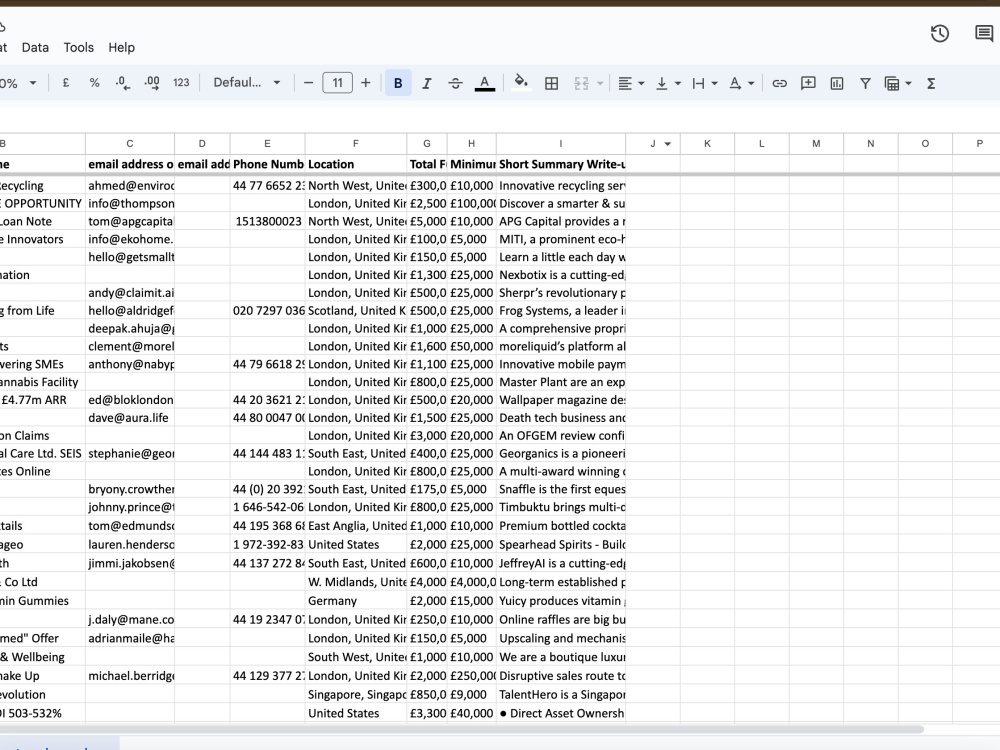Insert link icon
1000x750 pixels.
tap(779, 83)
